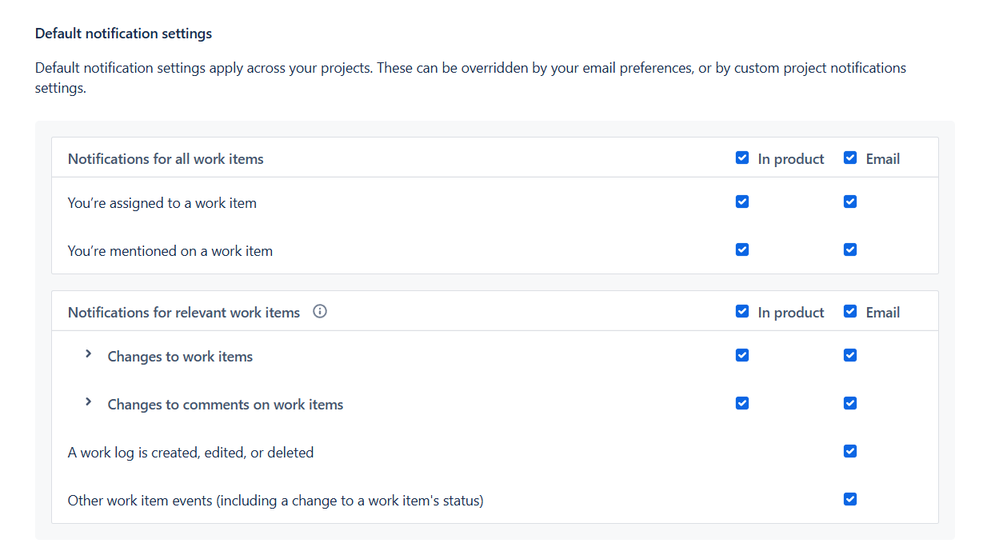Expand Changes to comments on work items
The image size is (999, 559).
89,403
